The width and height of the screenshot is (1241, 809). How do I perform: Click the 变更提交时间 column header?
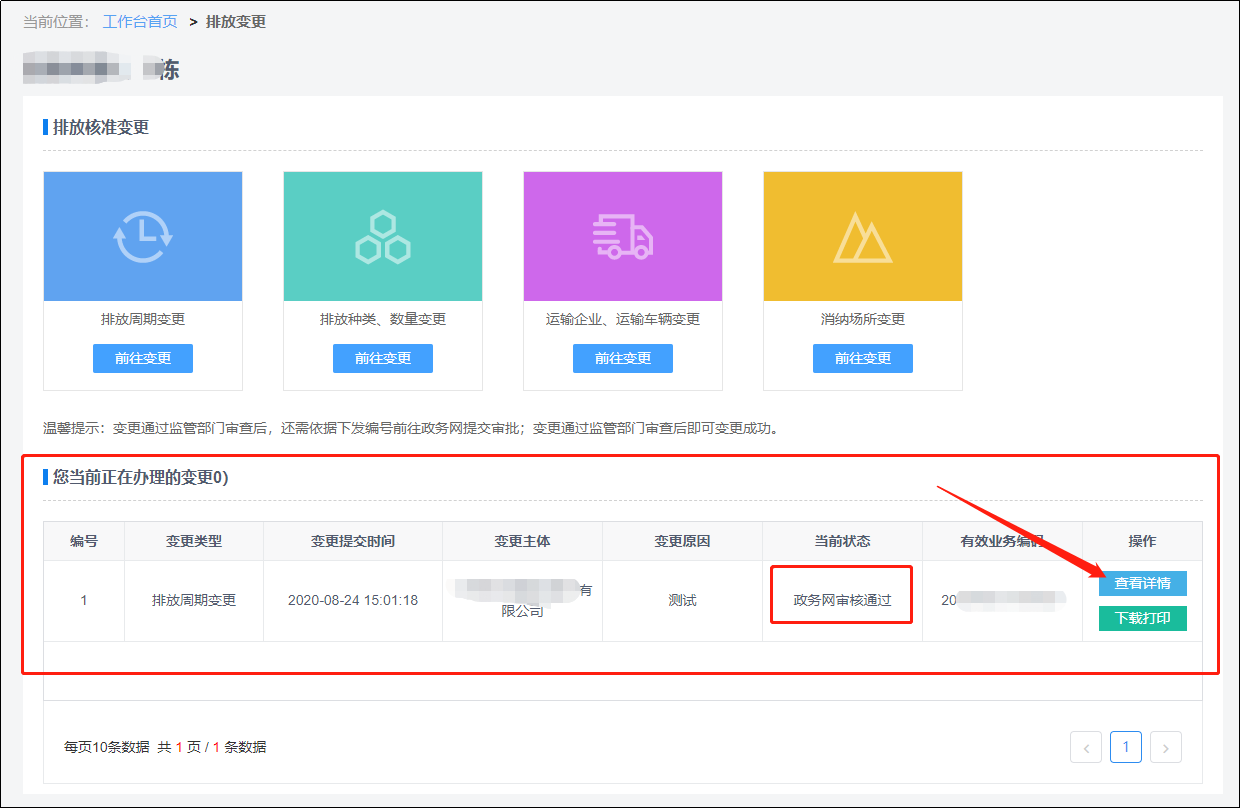coord(353,541)
